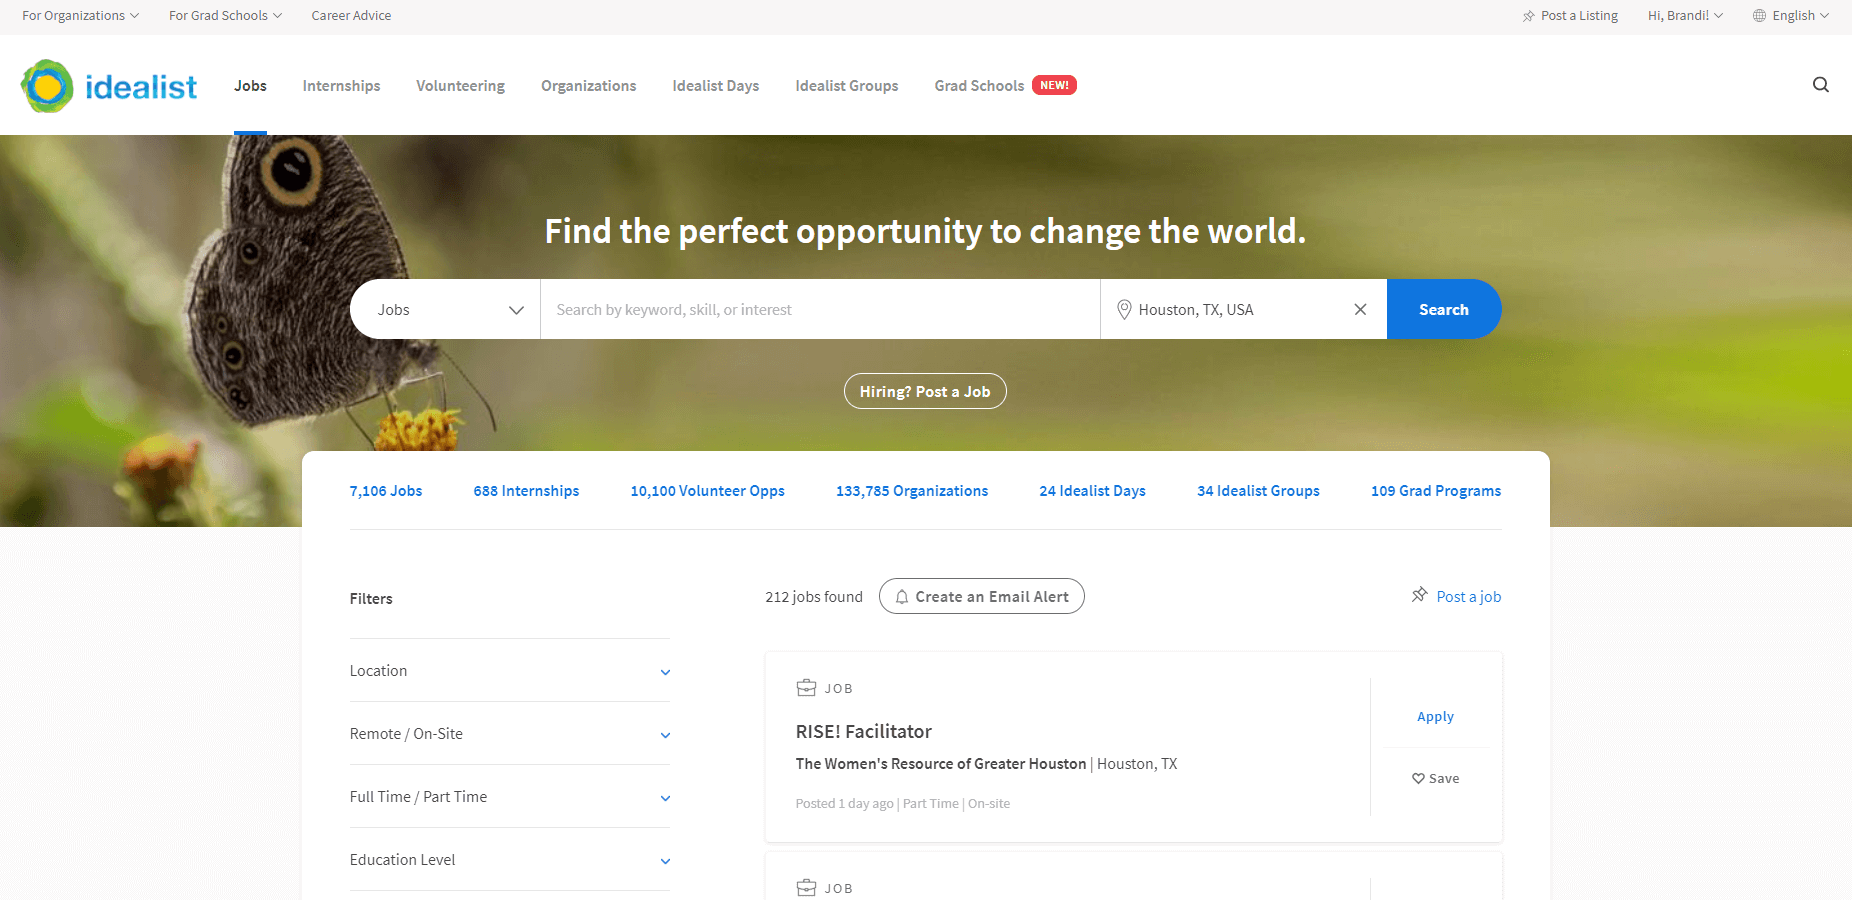Viewport: 1852px width, 900px height.
Task: Open the 688 Internships link
Action: coord(526,491)
